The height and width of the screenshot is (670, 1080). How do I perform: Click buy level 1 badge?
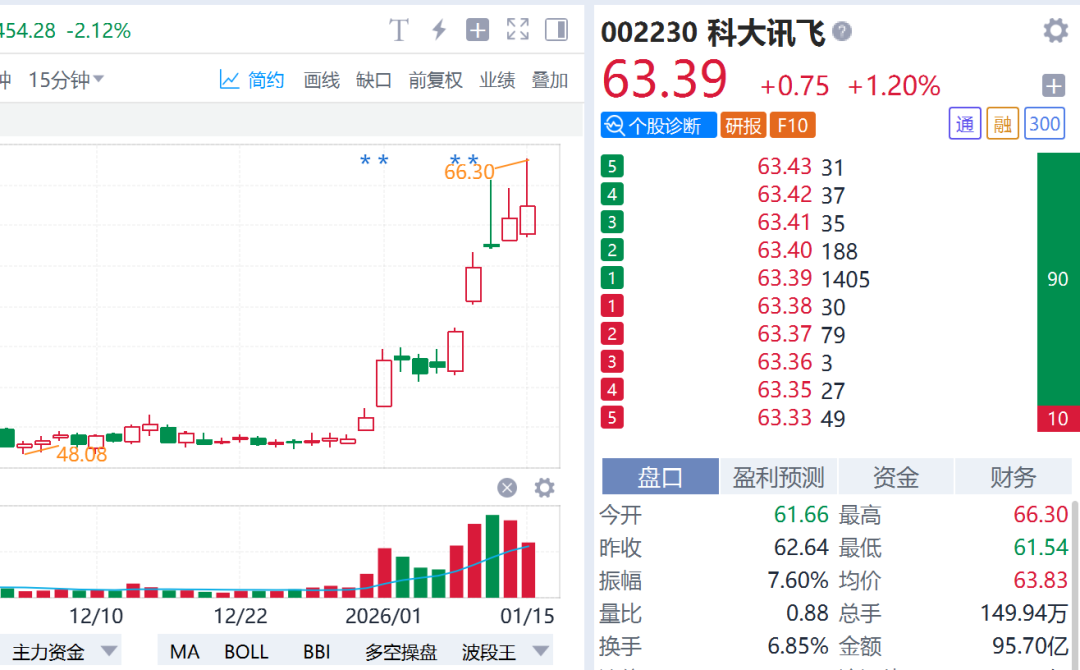point(612,306)
